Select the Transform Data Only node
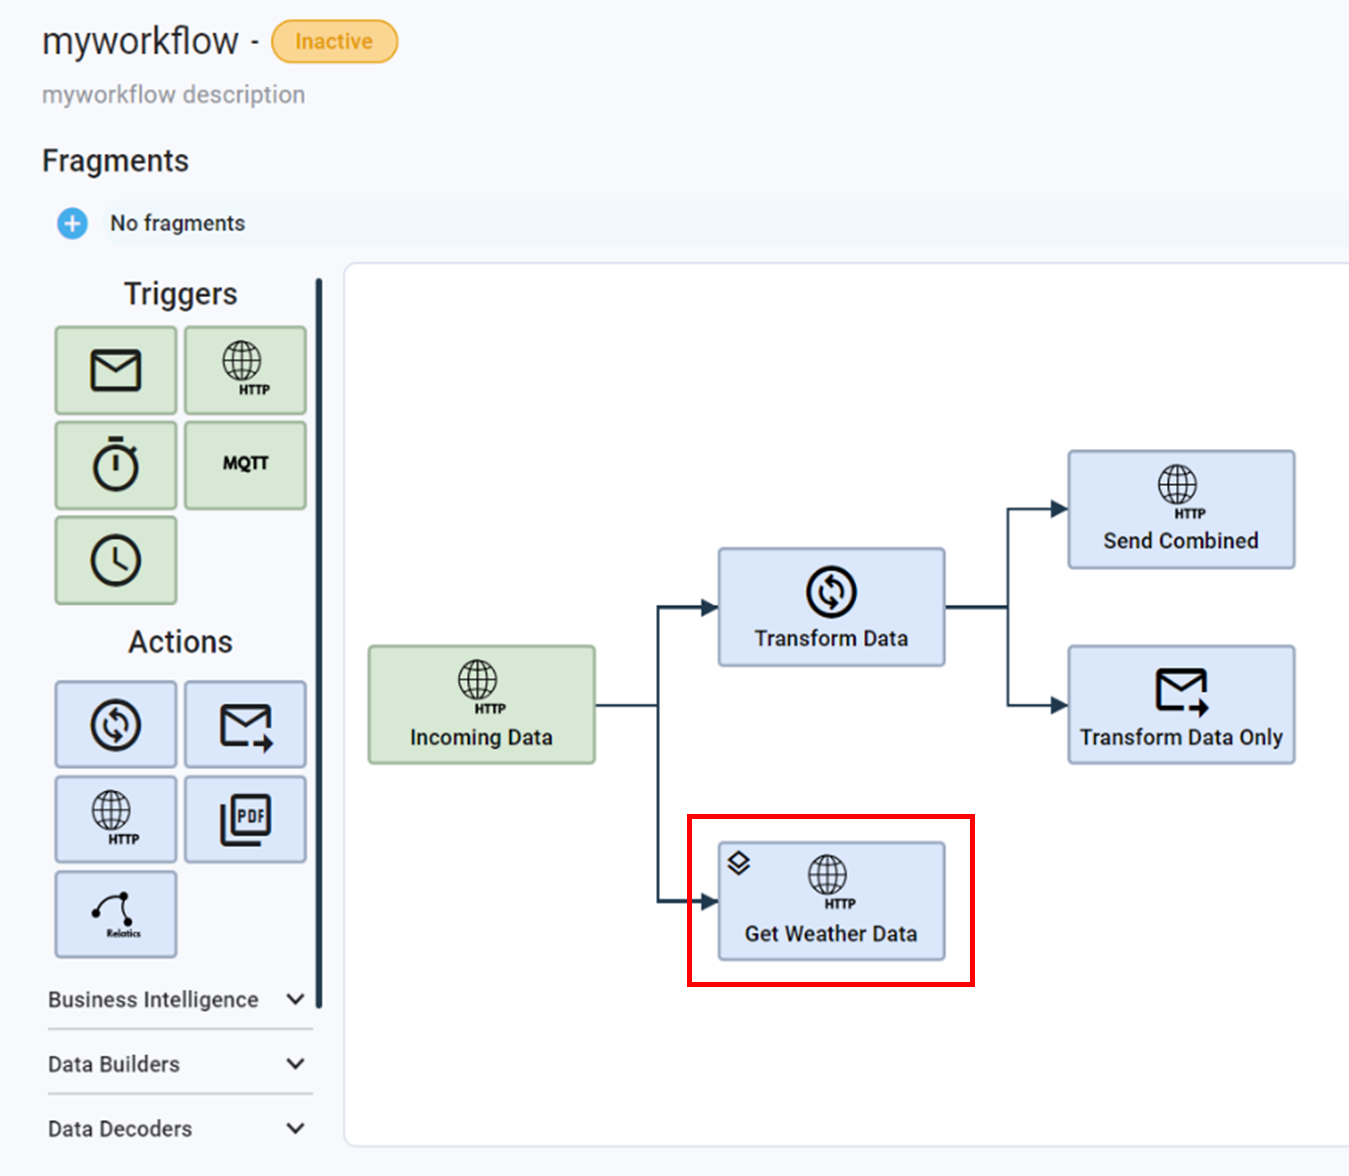The width and height of the screenshot is (1349, 1176). (x=1180, y=704)
